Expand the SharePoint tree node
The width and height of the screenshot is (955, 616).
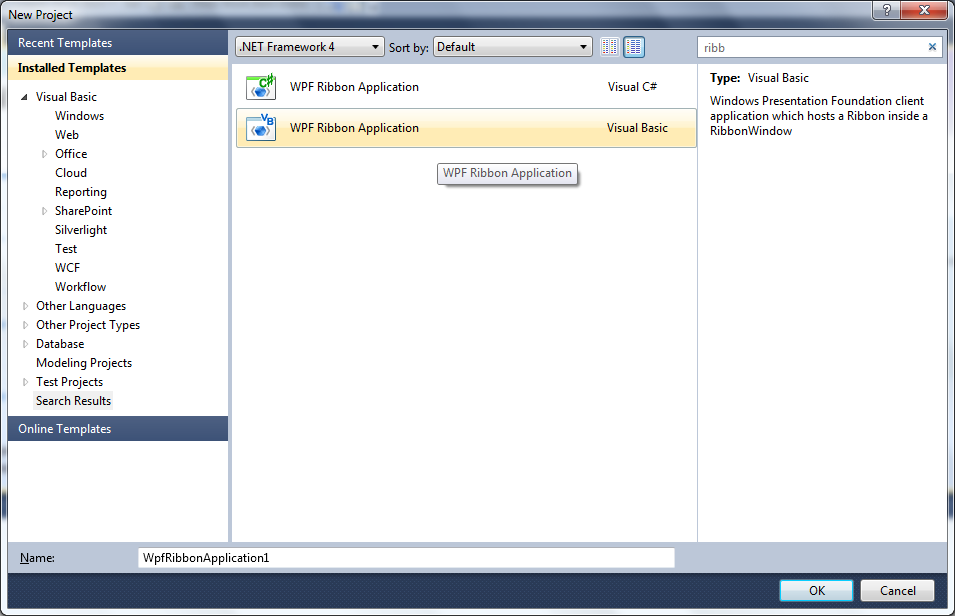pos(44,211)
